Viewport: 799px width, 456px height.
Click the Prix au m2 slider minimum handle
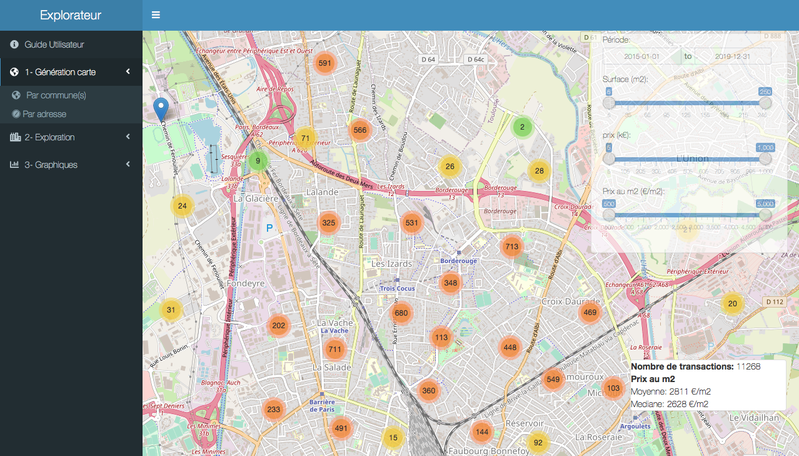click(609, 215)
